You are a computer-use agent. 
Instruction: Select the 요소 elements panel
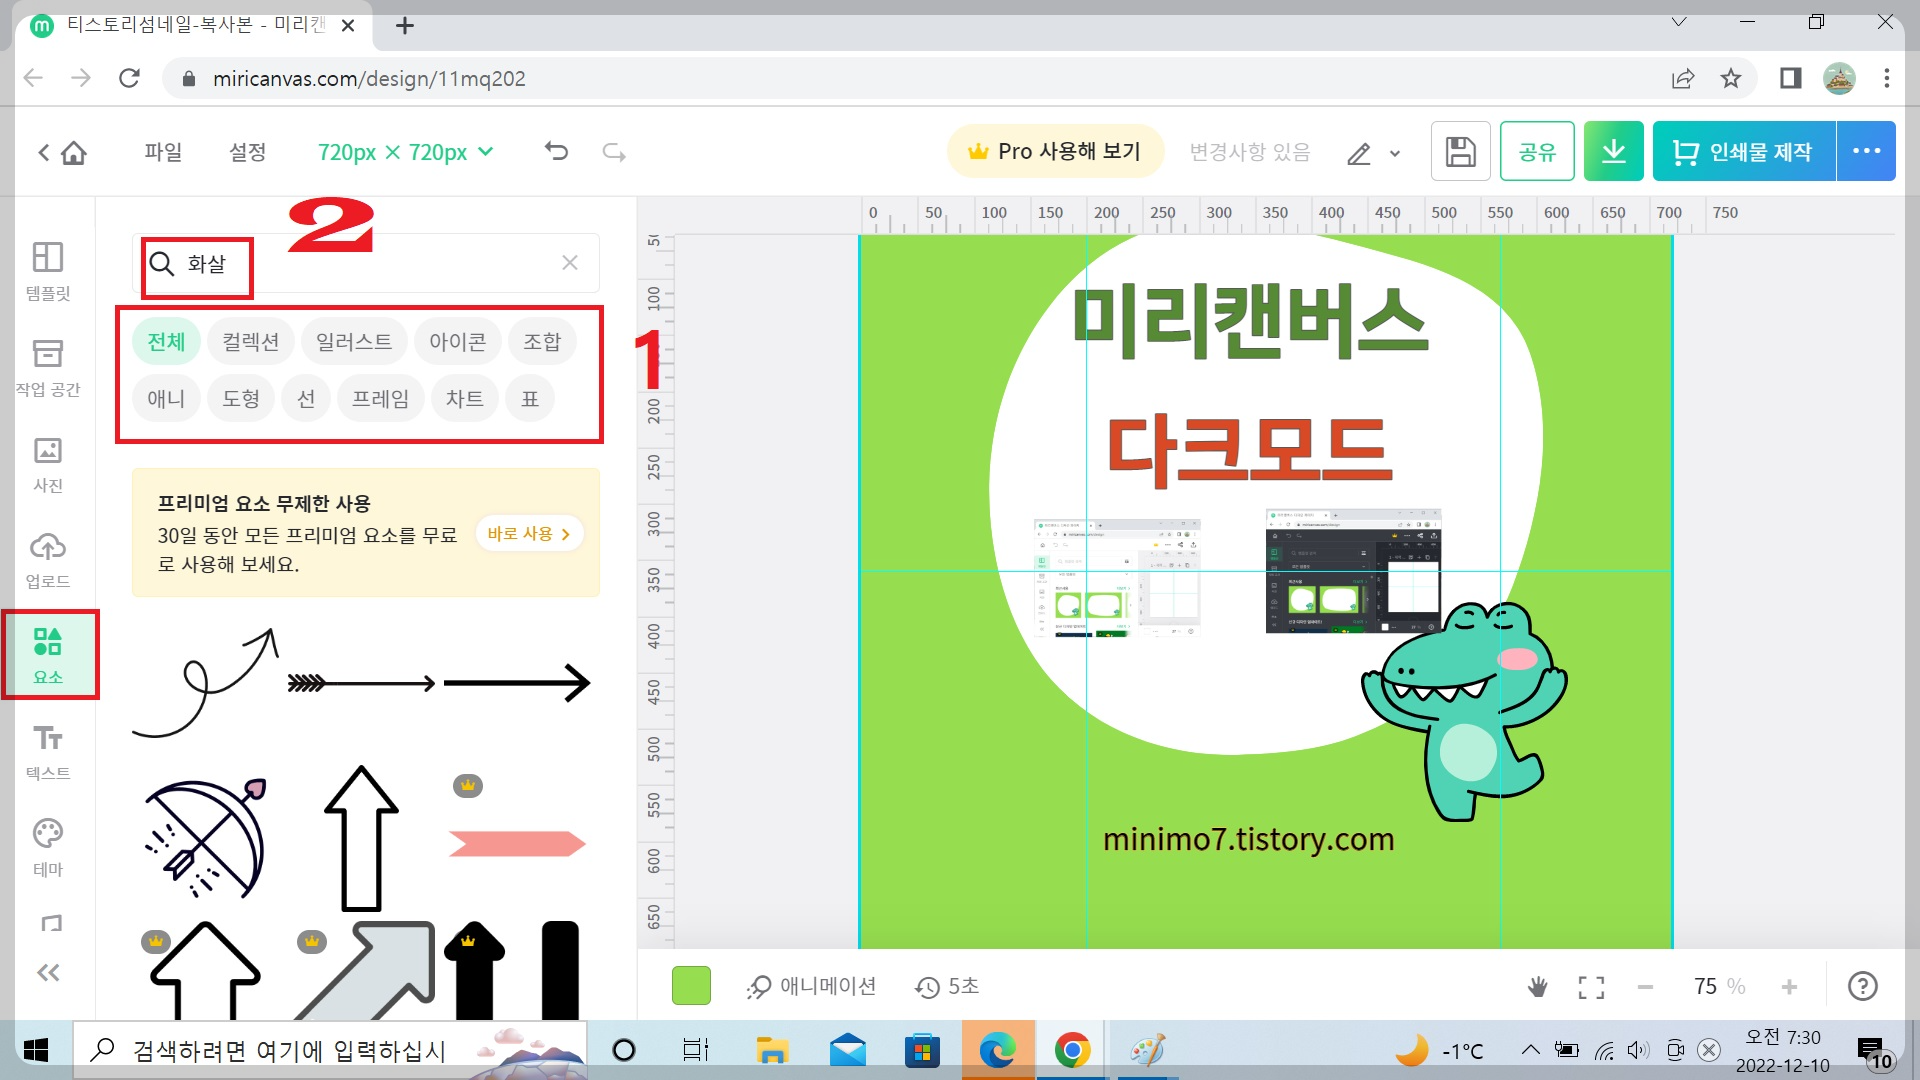pos(48,655)
